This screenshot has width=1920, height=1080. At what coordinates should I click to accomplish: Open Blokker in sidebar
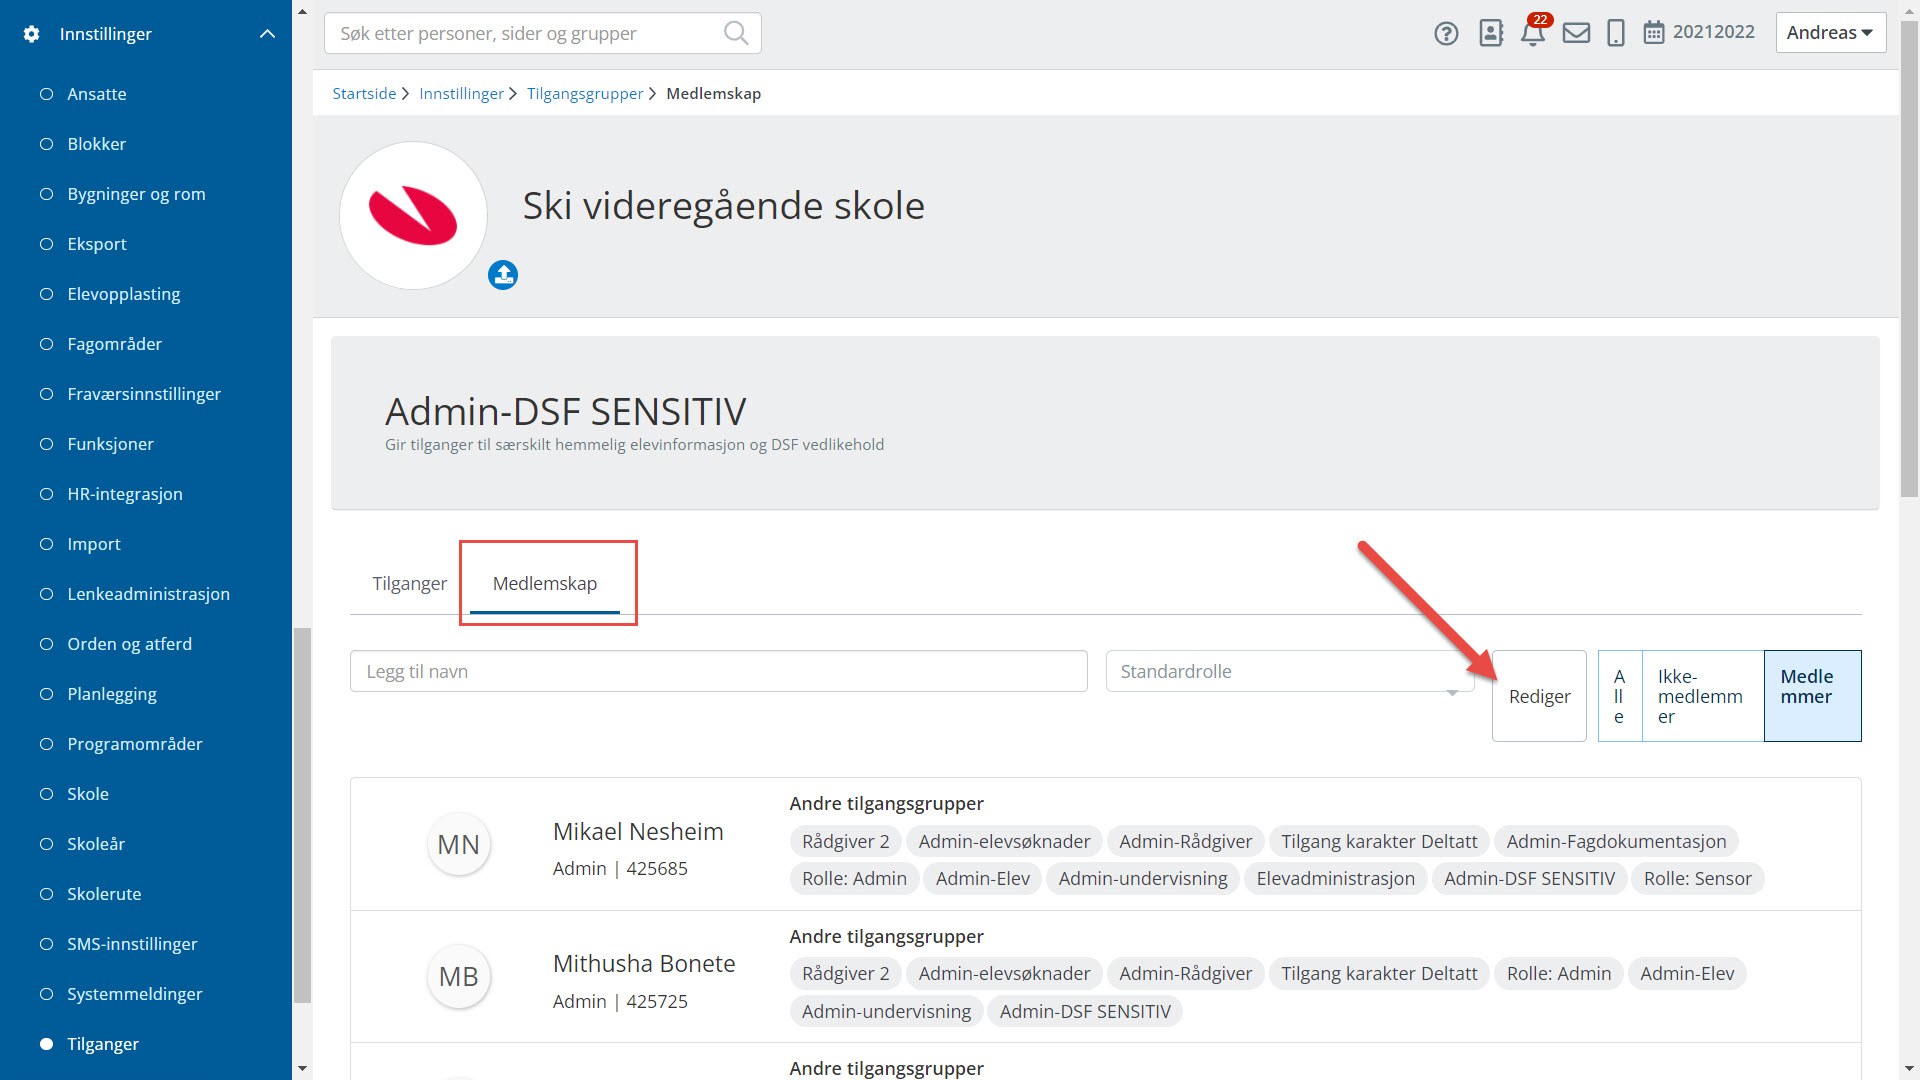click(97, 144)
